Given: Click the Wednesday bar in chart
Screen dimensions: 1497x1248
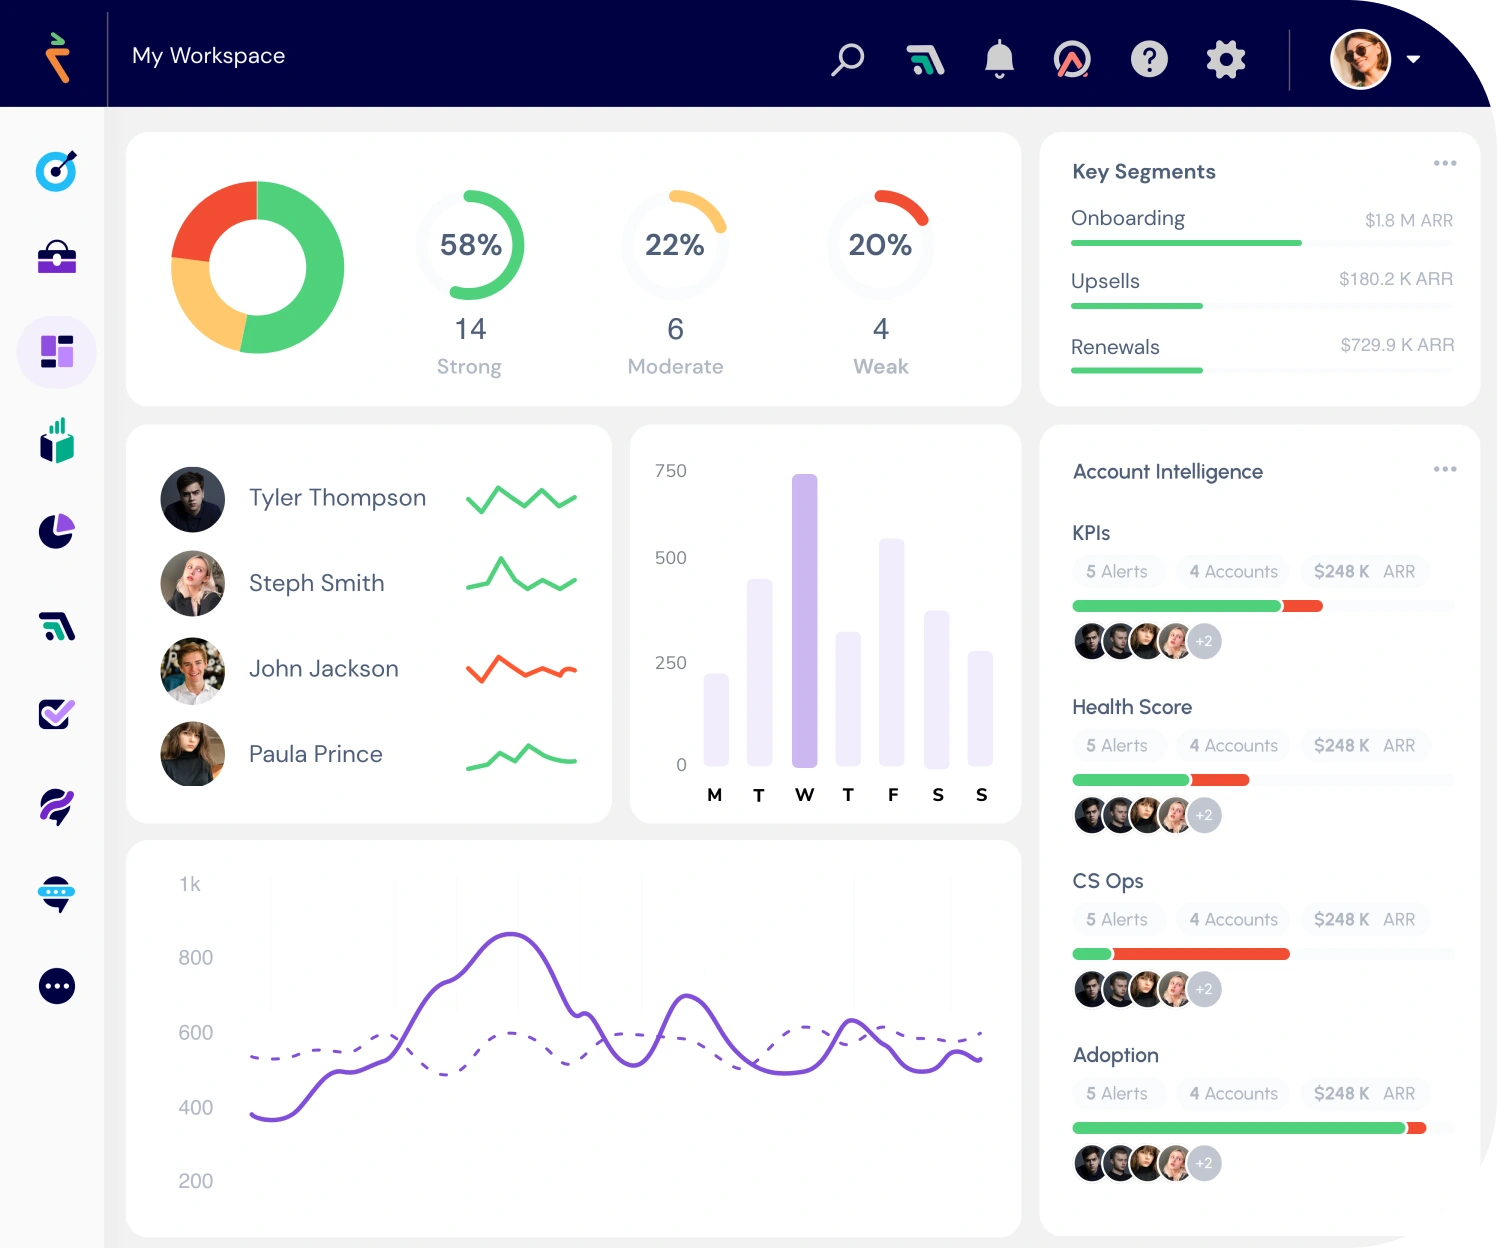Looking at the screenshot, I should [x=805, y=620].
